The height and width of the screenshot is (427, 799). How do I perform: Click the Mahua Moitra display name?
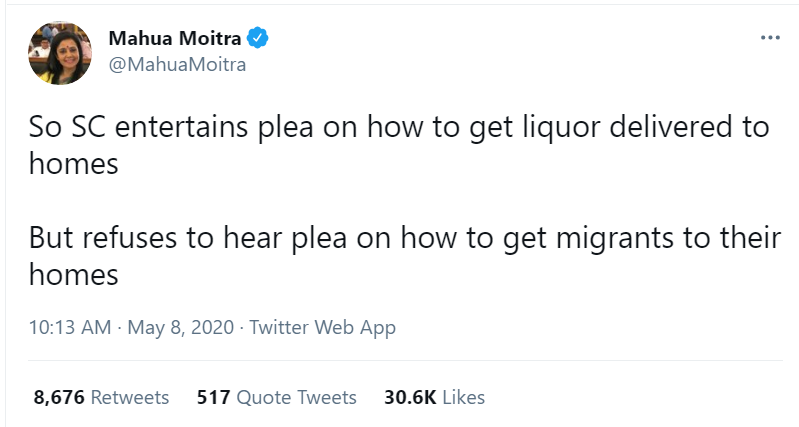click(175, 38)
